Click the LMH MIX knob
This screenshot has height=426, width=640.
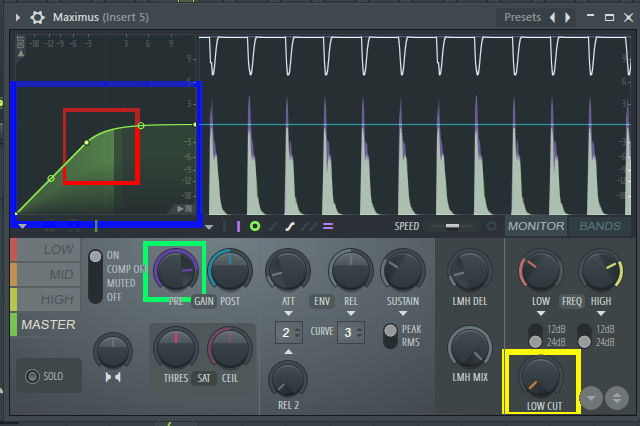click(470, 348)
